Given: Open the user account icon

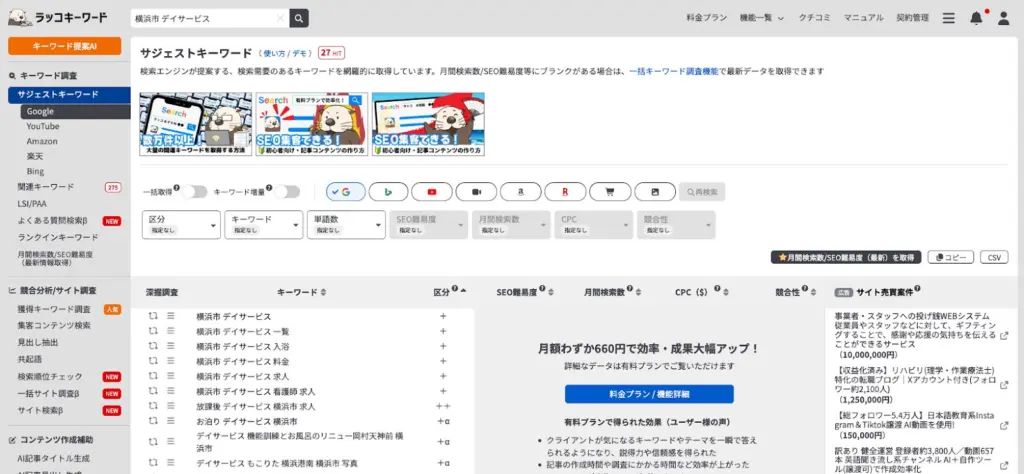Looking at the screenshot, I should coord(1003,18).
